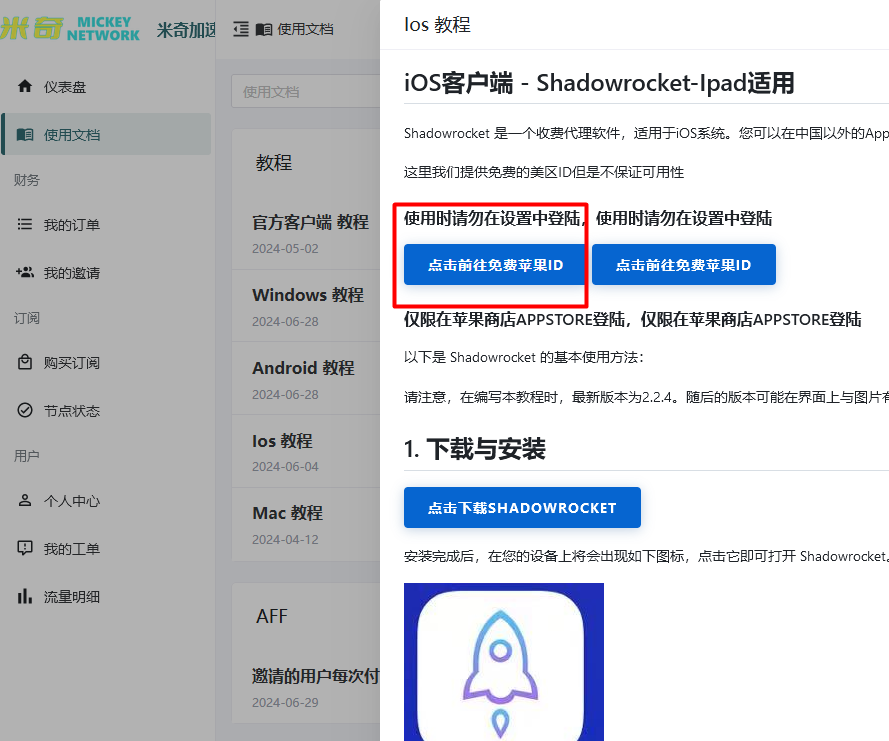
Task: Click the 1. 下载与安装 heading
Action: [x=475, y=449]
